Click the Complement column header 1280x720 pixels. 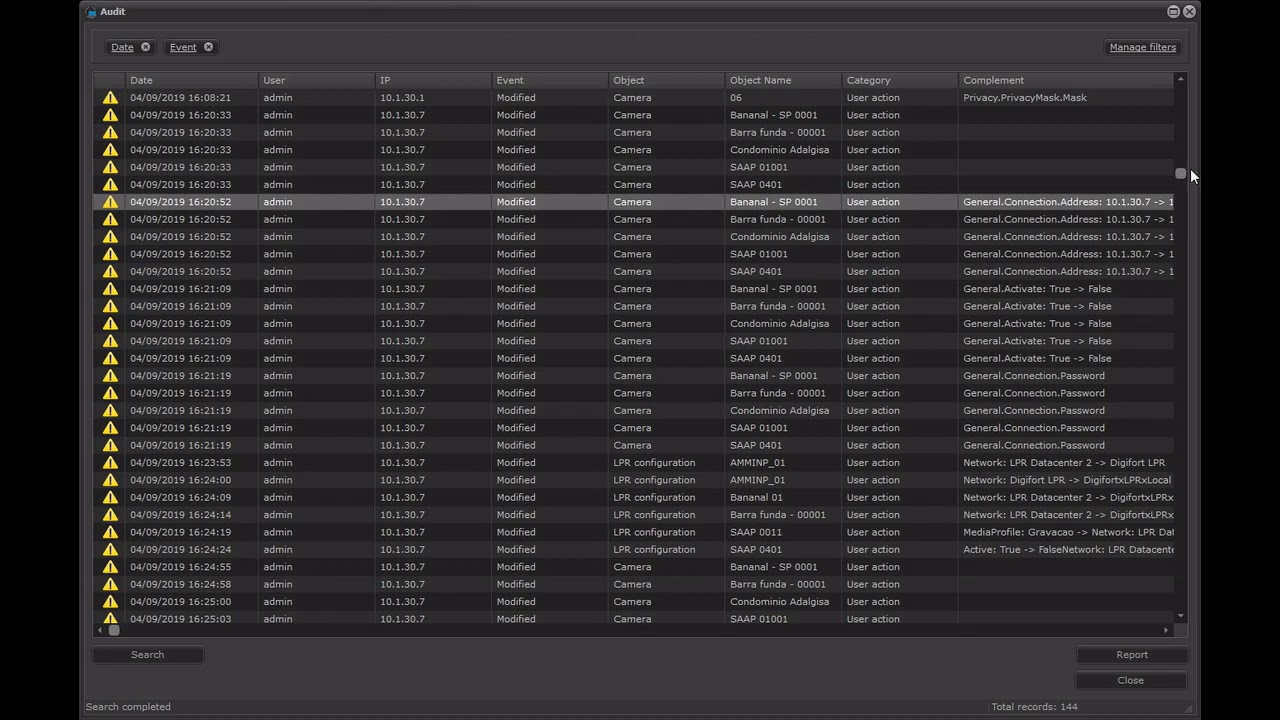tap(1066, 80)
